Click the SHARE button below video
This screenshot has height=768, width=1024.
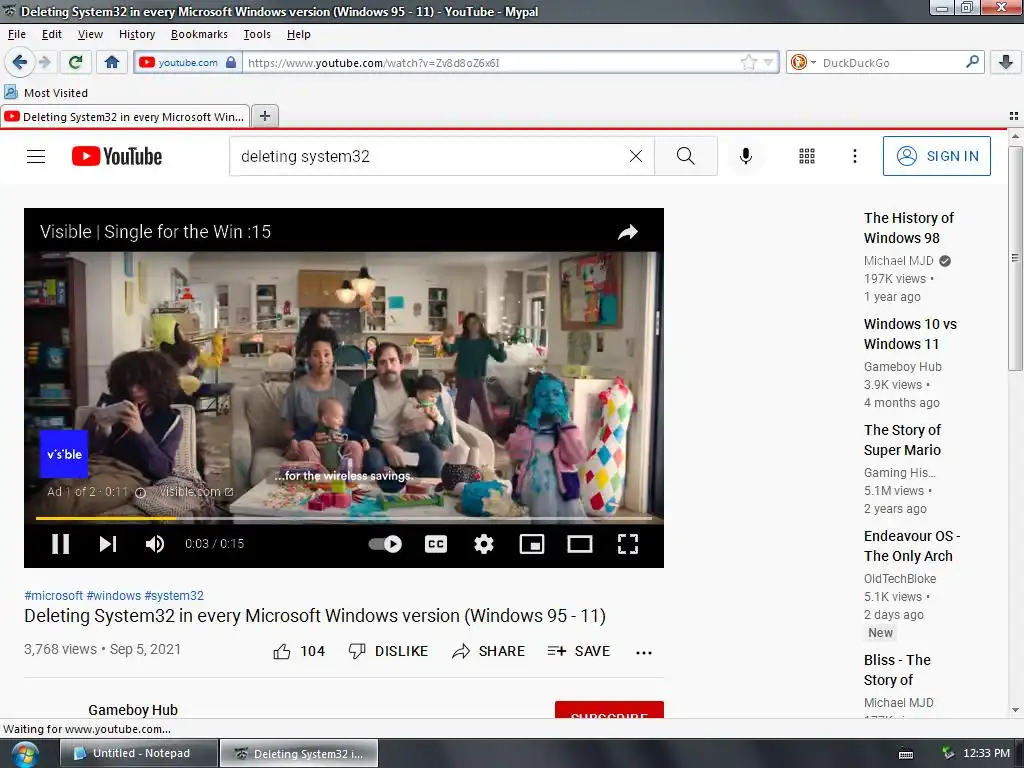pos(488,651)
